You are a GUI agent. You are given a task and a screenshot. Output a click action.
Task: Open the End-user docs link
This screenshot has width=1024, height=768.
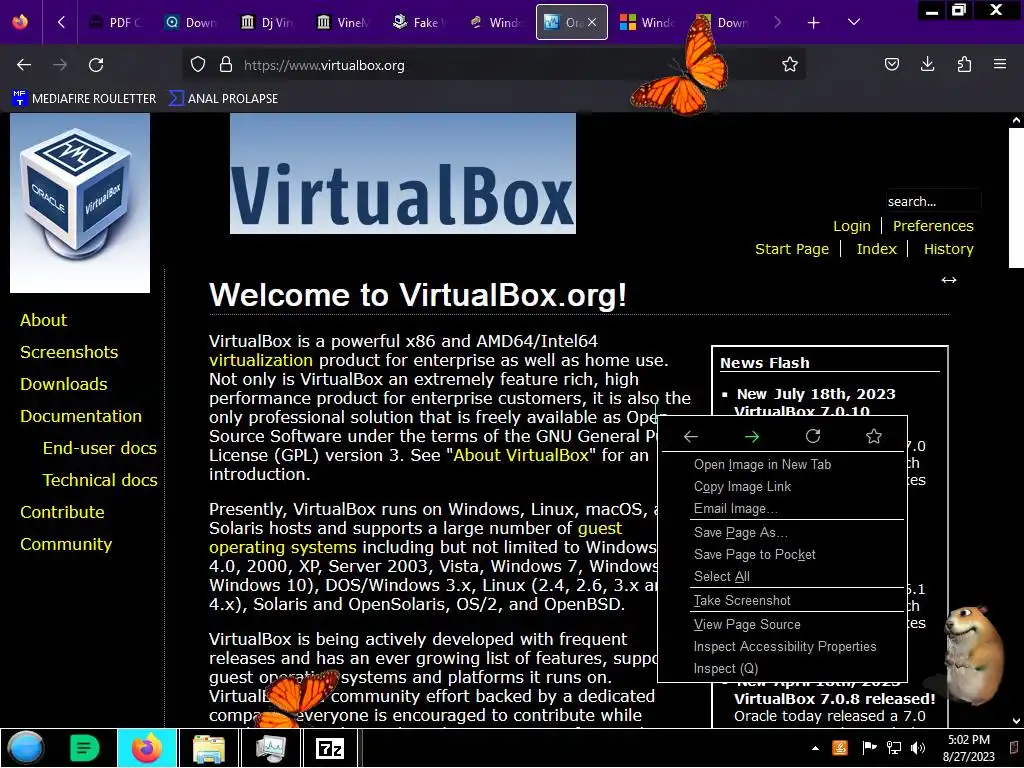tap(100, 448)
